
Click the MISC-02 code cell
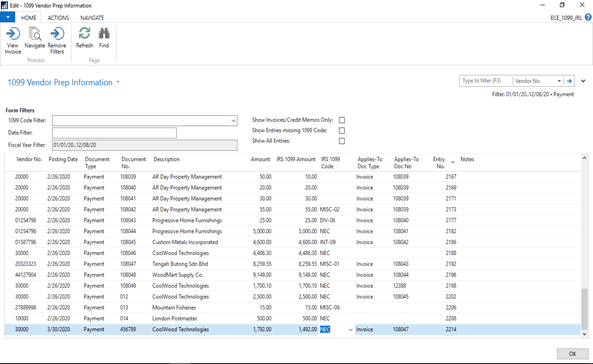pyautogui.click(x=330, y=210)
